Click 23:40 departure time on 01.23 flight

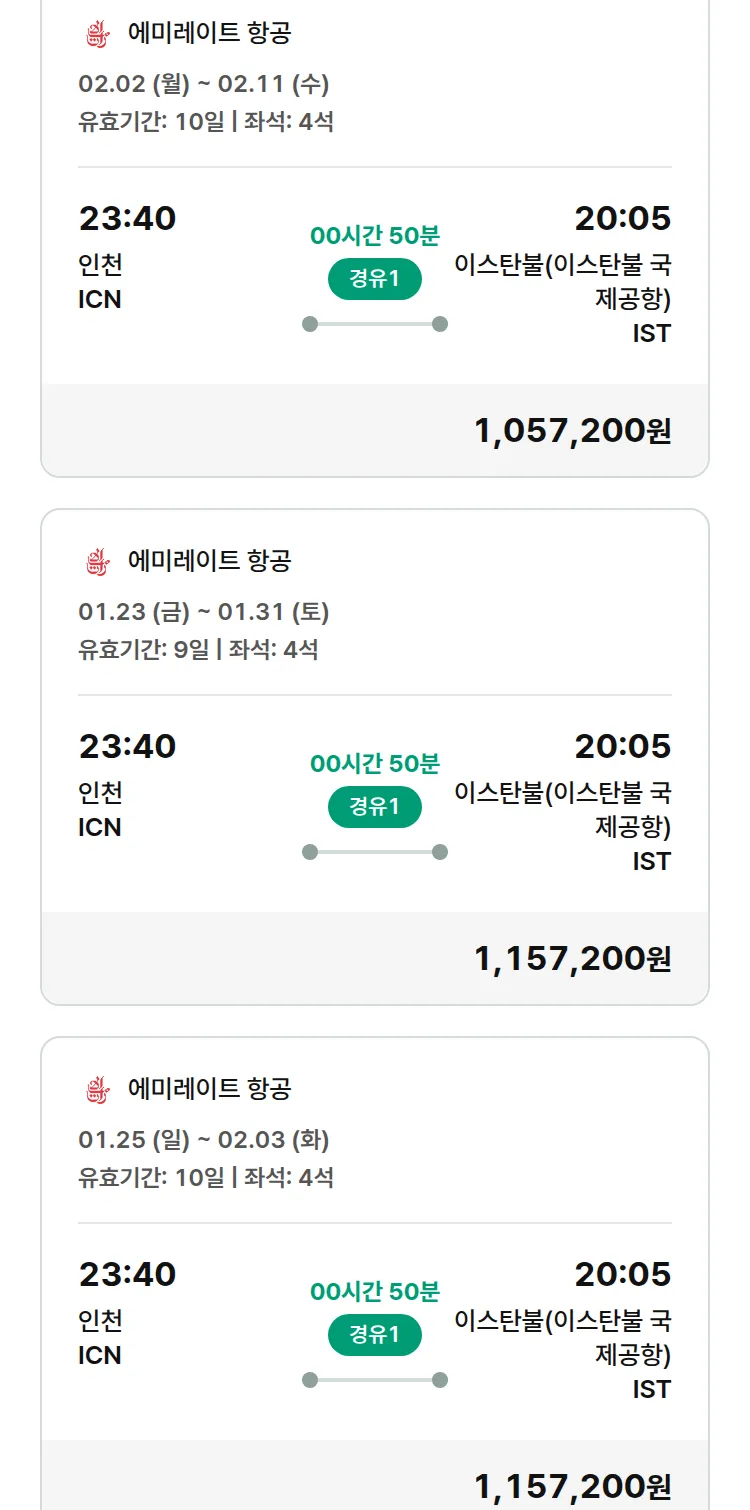coord(127,746)
